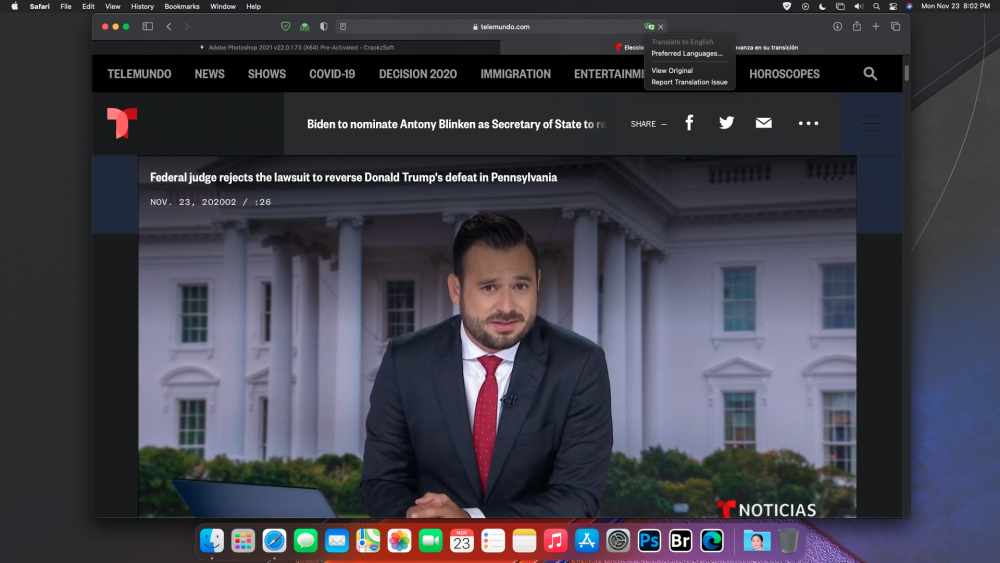This screenshot has width=1000, height=563.
Task: Share the article on Facebook
Action: coord(689,123)
